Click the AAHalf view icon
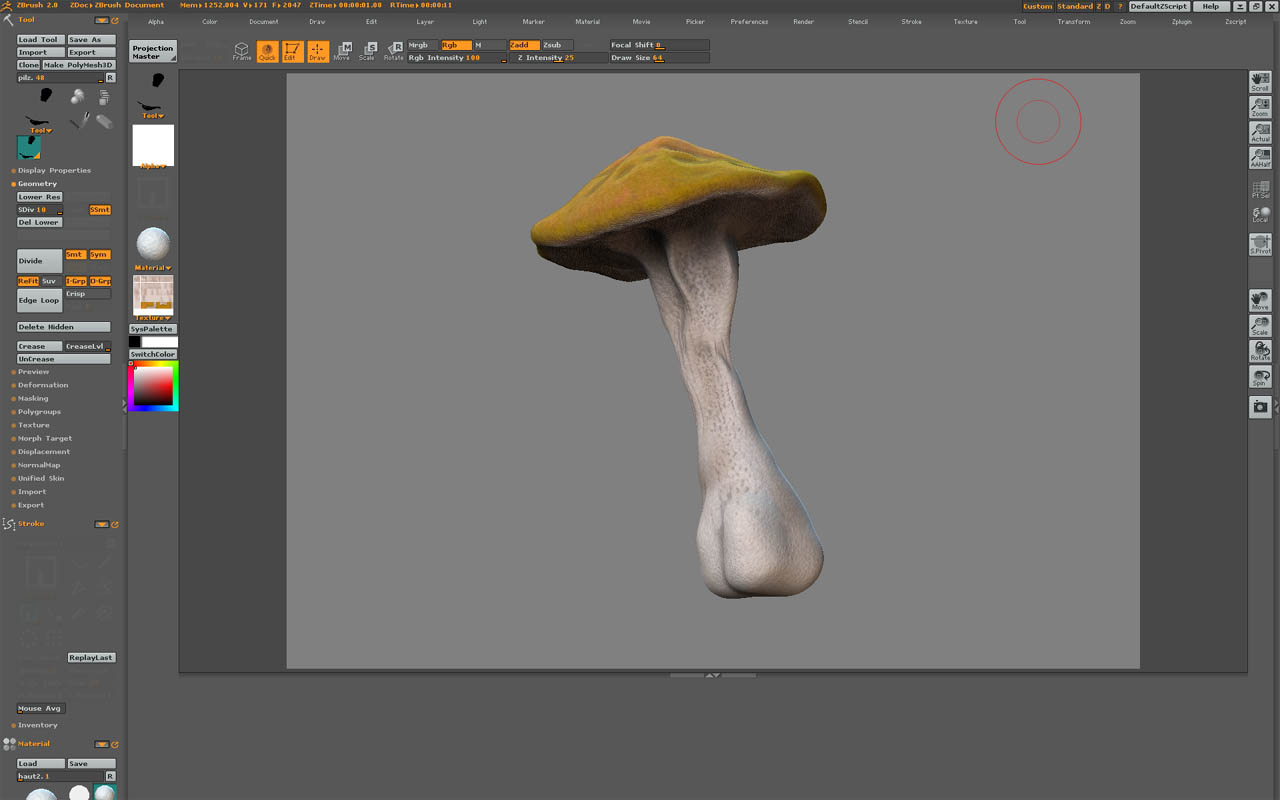Screen dimensions: 1280x800 1260,158
